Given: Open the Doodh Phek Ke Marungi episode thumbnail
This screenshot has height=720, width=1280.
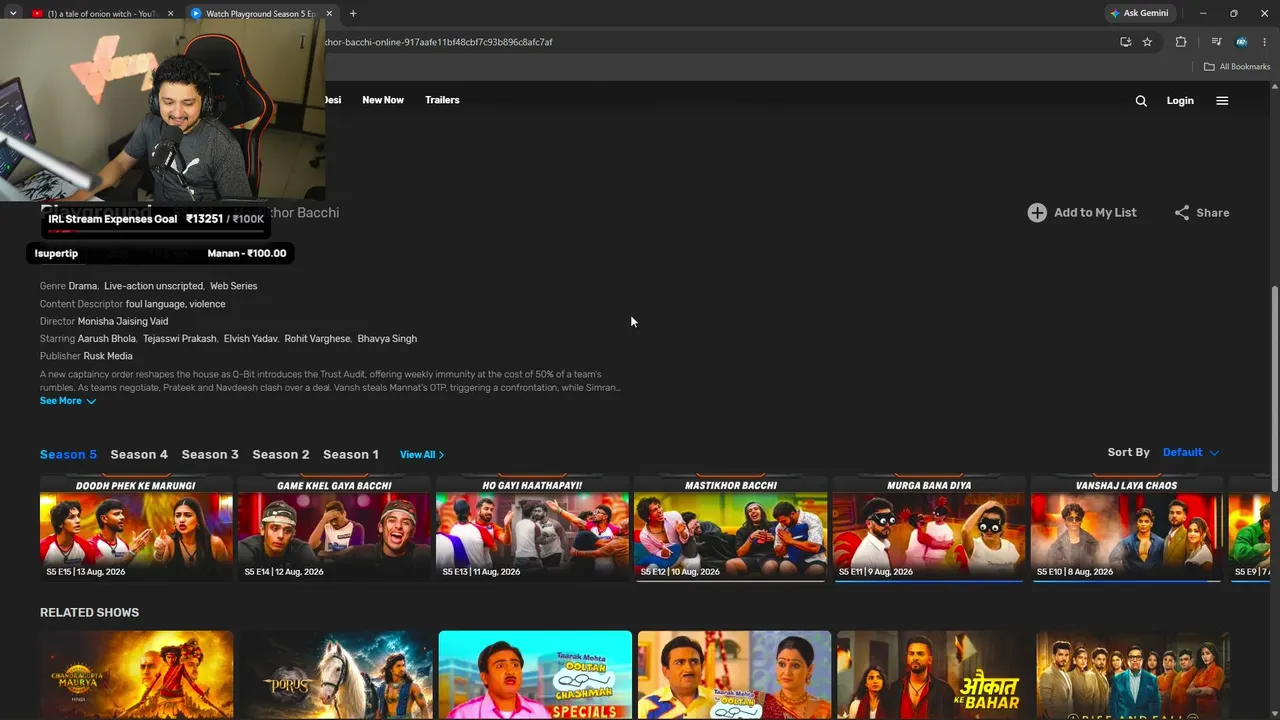Looking at the screenshot, I should [x=136, y=529].
